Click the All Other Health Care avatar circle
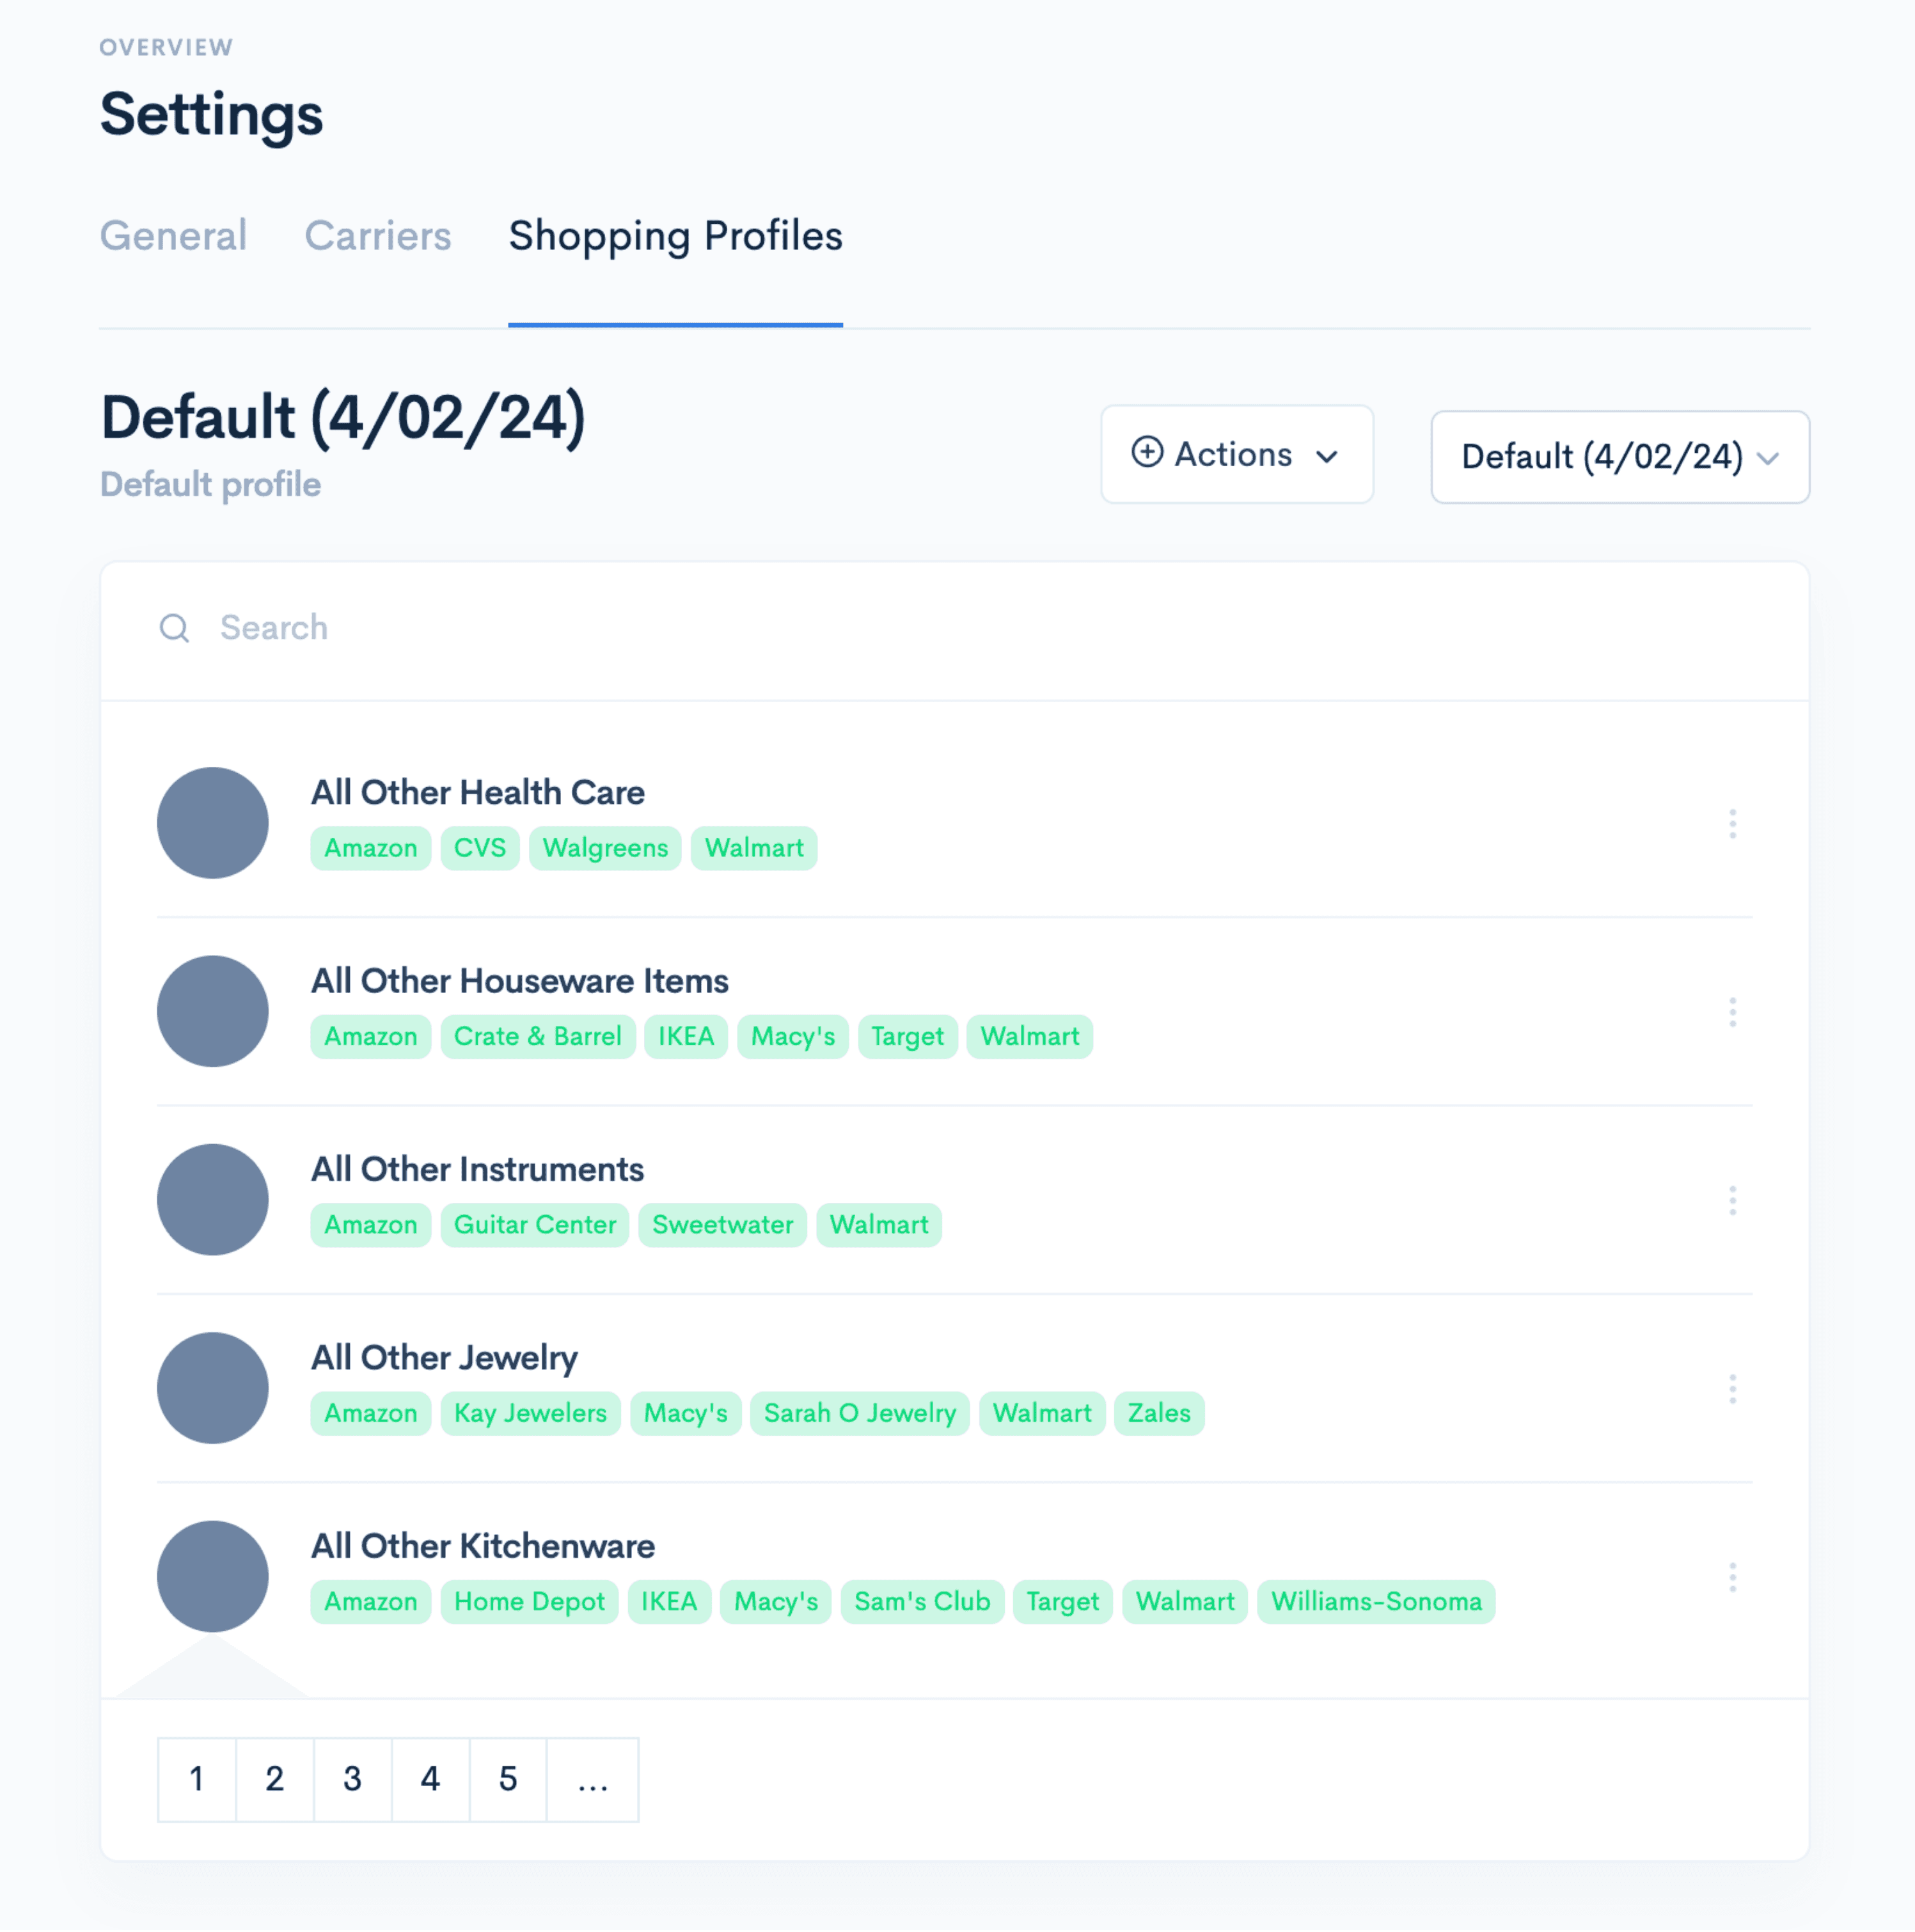This screenshot has height=1932, width=1915. [212, 823]
